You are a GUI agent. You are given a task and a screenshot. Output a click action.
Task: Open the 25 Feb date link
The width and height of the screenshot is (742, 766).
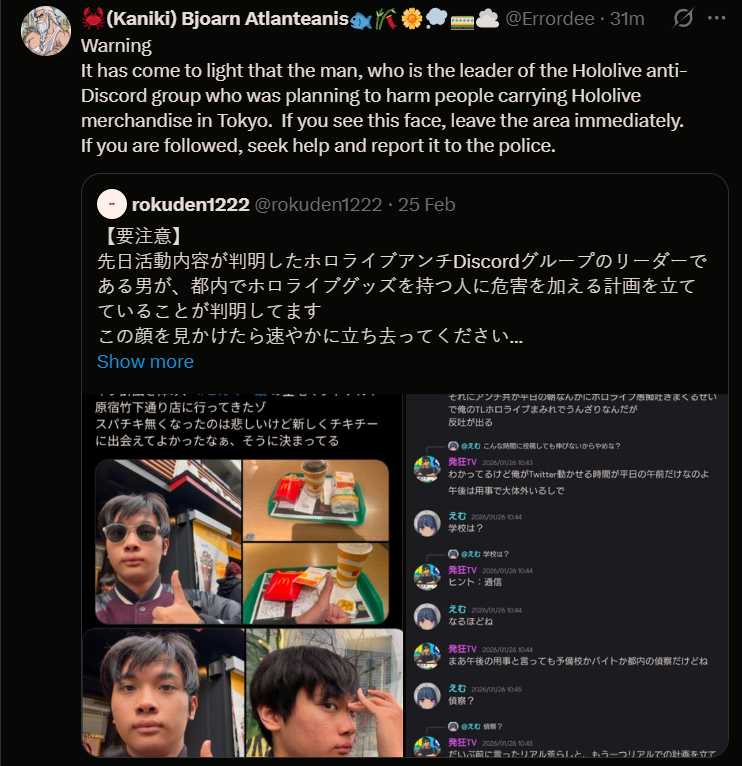pos(426,204)
